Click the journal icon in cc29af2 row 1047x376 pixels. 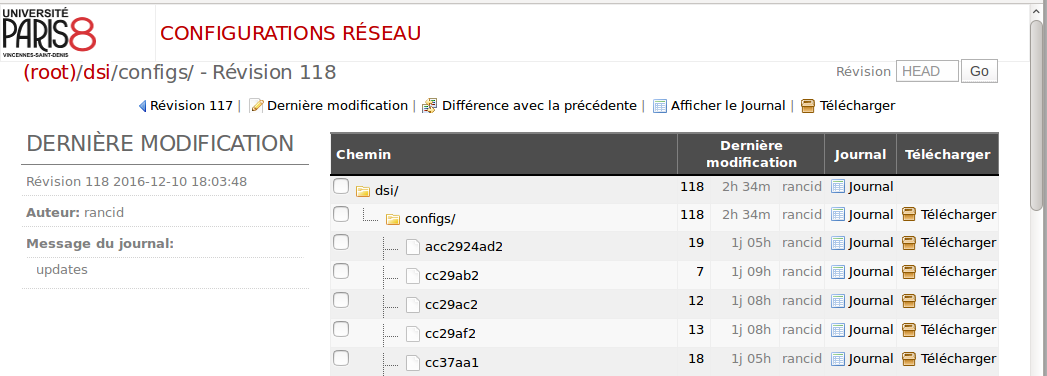pyautogui.click(x=838, y=330)
